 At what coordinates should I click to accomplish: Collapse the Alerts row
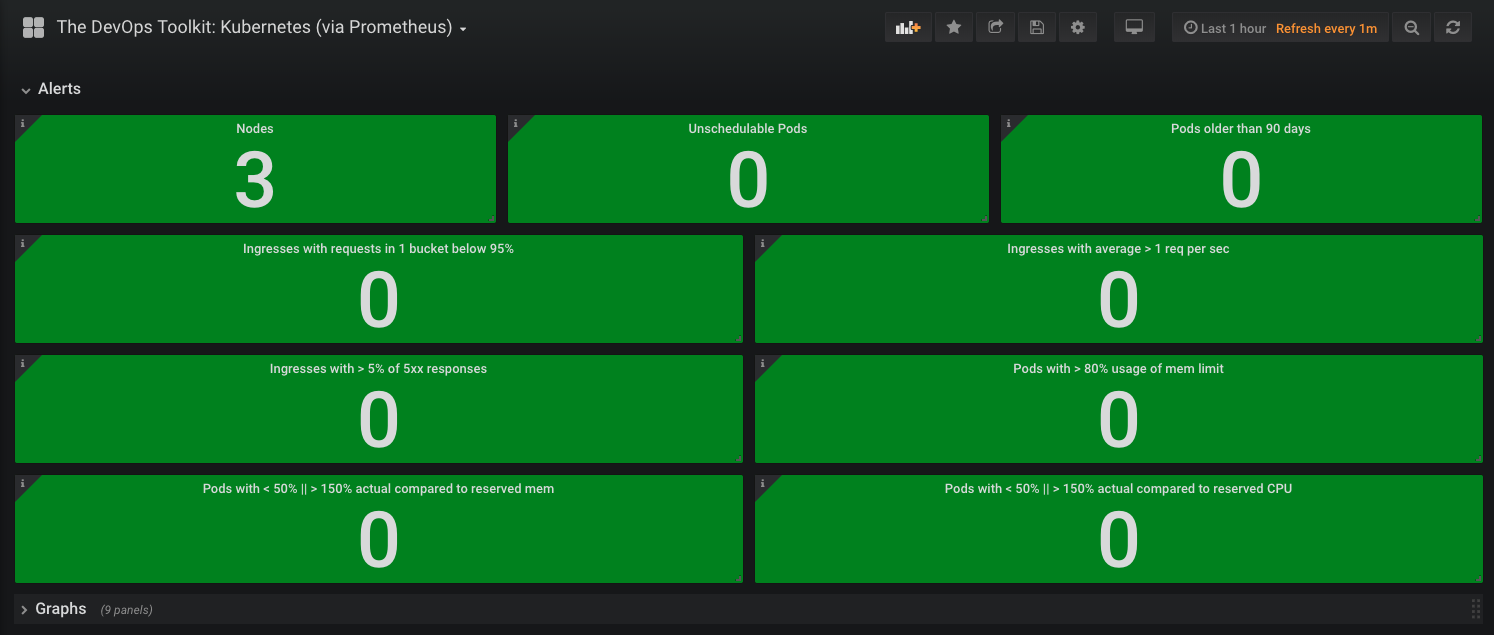pos(51,89)
